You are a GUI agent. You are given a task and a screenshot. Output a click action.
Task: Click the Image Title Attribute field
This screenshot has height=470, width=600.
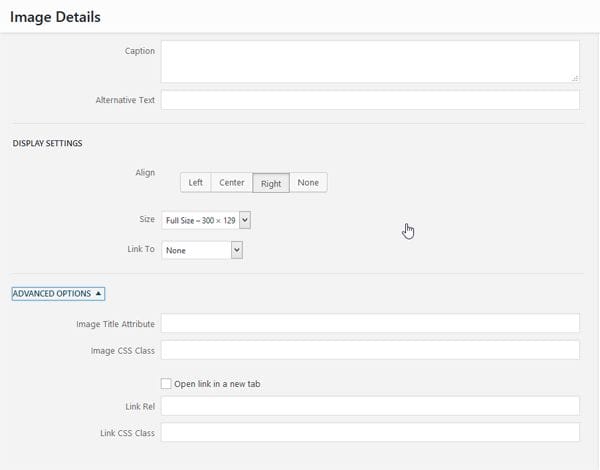[370, 323]
